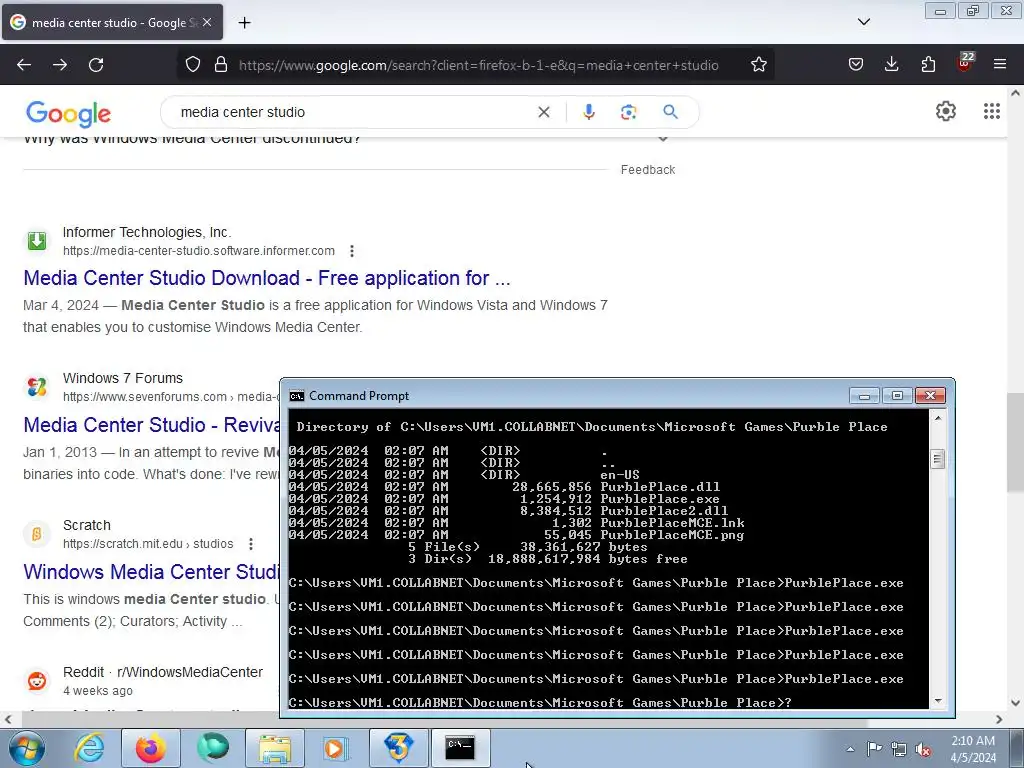Image resolution: width=1024 pixels, height=768 pixels.
Task: Submit search with magnifying glass icon
Action: tap(670, 112)
